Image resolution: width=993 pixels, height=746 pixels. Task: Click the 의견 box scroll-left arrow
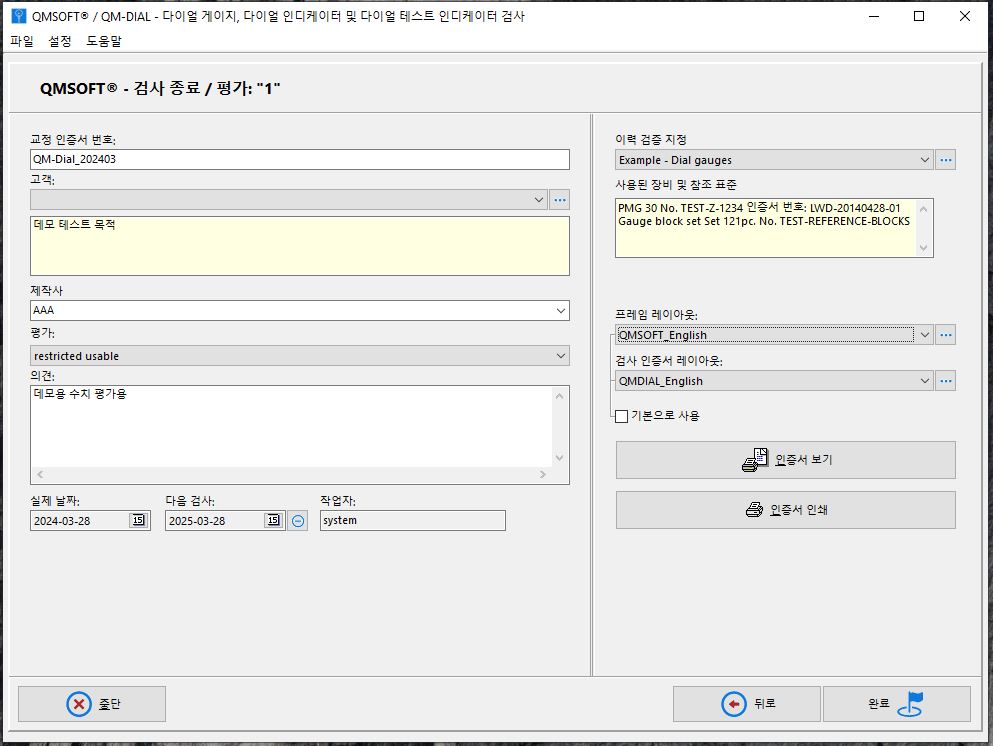pos(40,474)
